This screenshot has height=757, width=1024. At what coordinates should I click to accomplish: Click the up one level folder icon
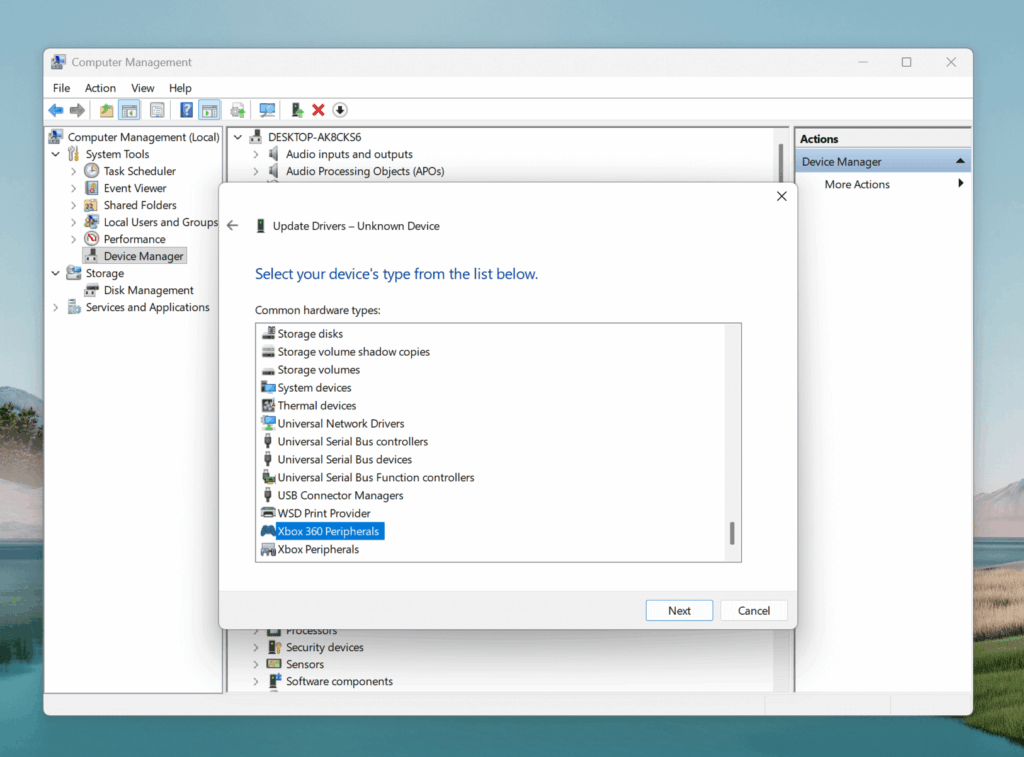(x=106, y=110)
